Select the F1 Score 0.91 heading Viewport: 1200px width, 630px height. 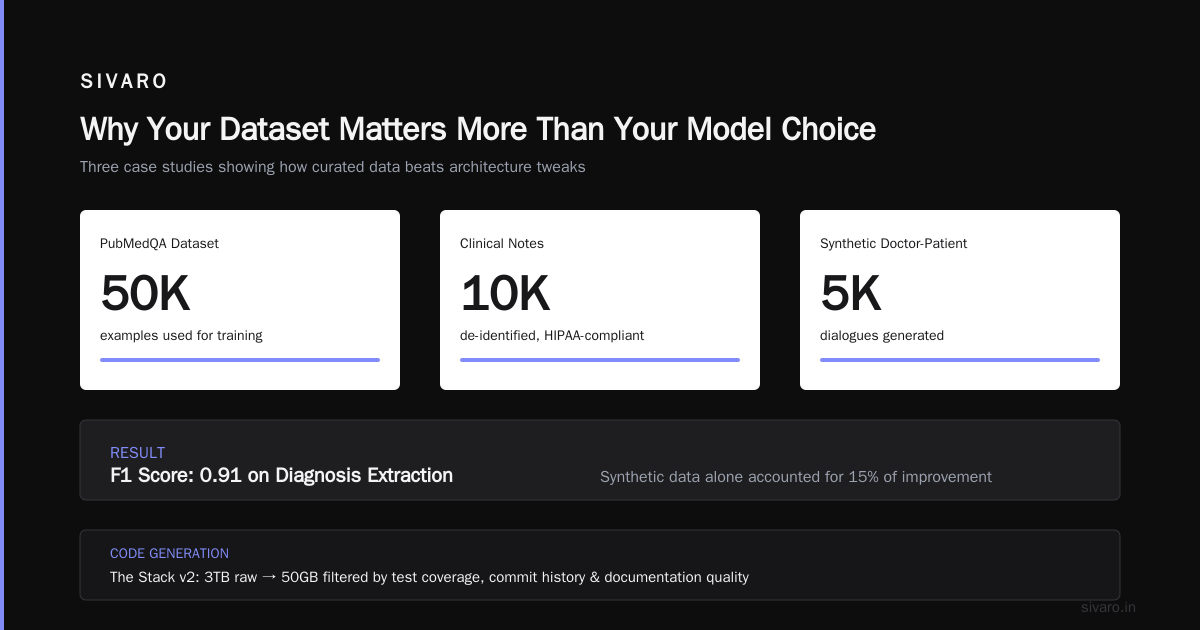pos(281,475)
